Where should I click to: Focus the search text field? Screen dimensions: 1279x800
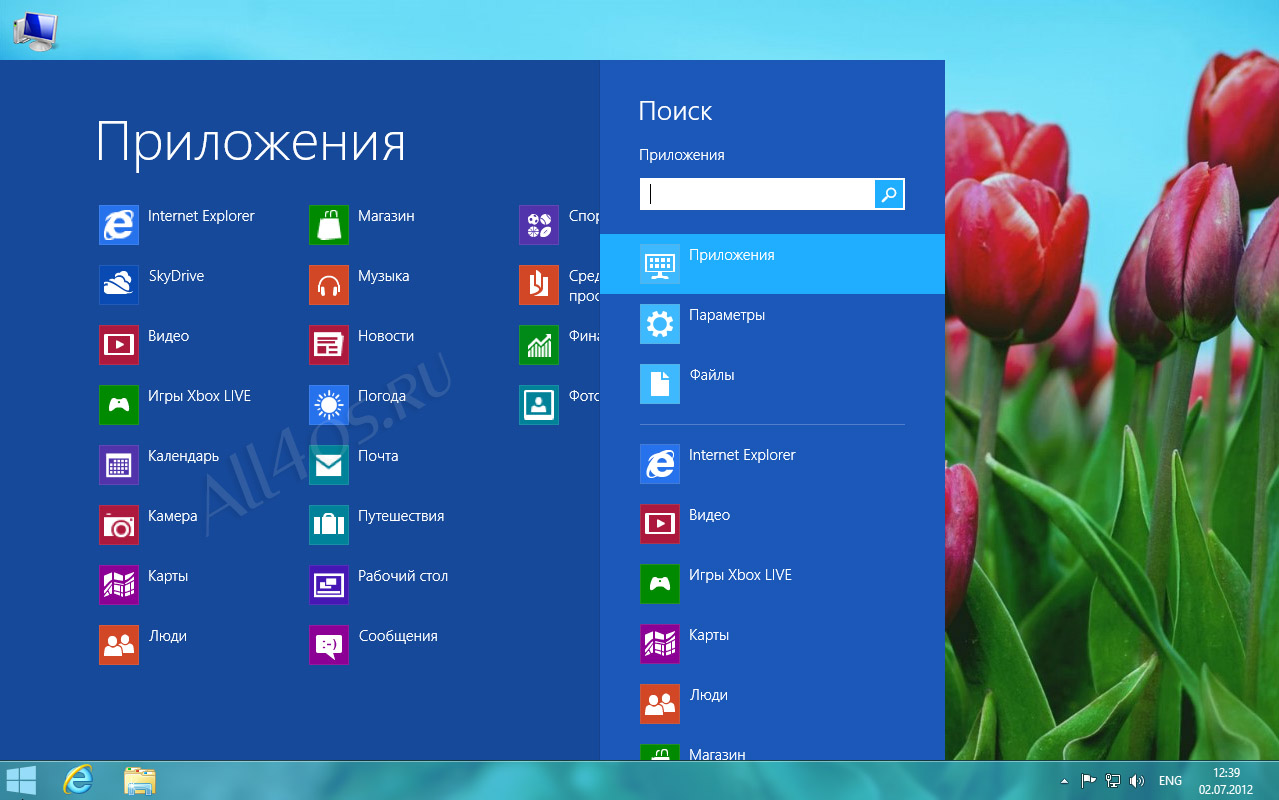click(x=757, y=194)
